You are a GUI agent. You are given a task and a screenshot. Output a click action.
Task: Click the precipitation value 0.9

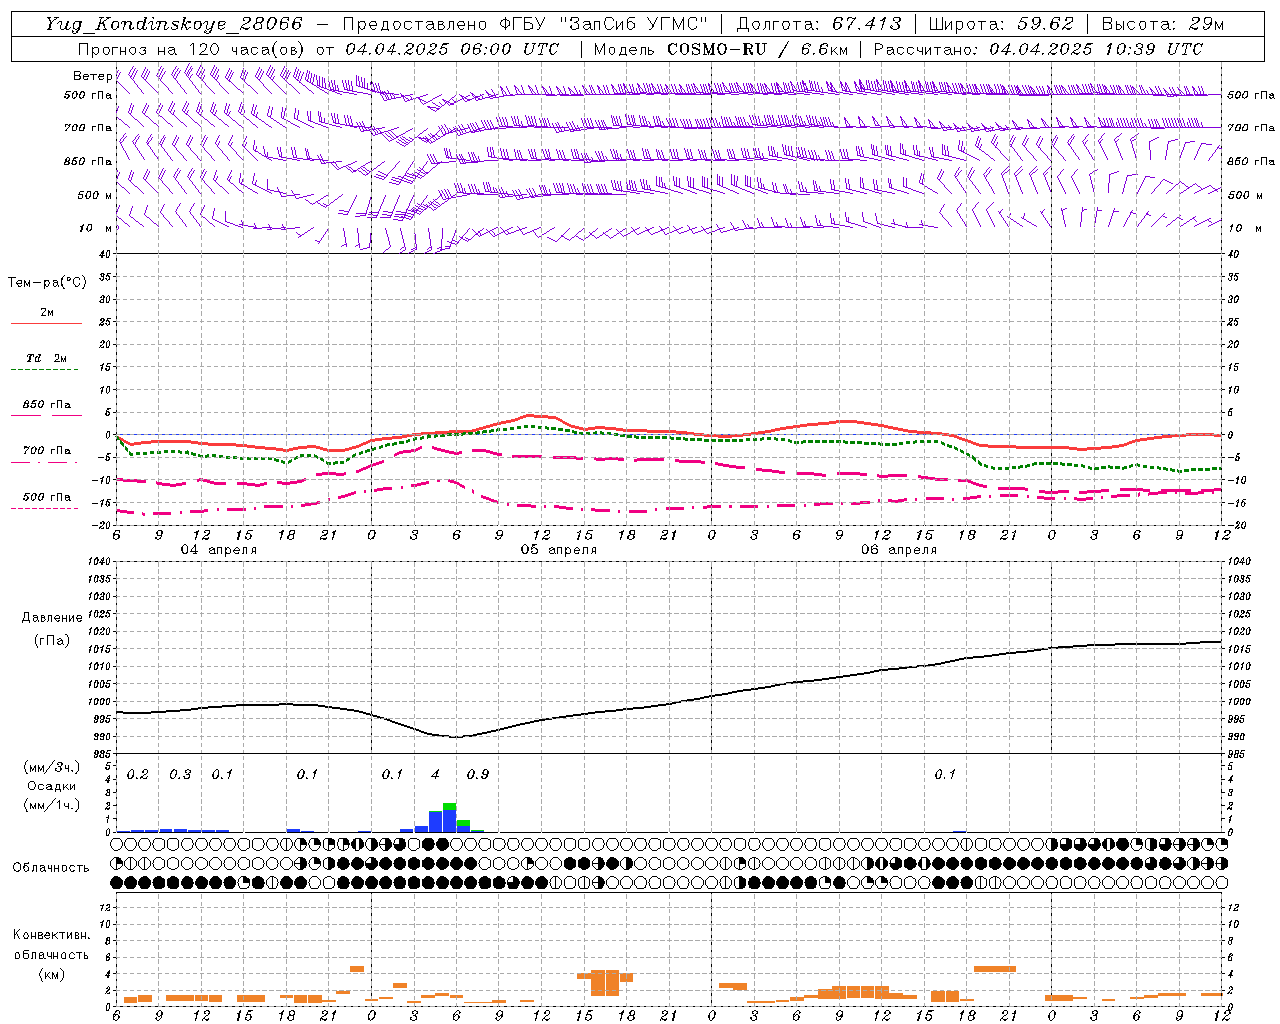(x=478, y=775)
